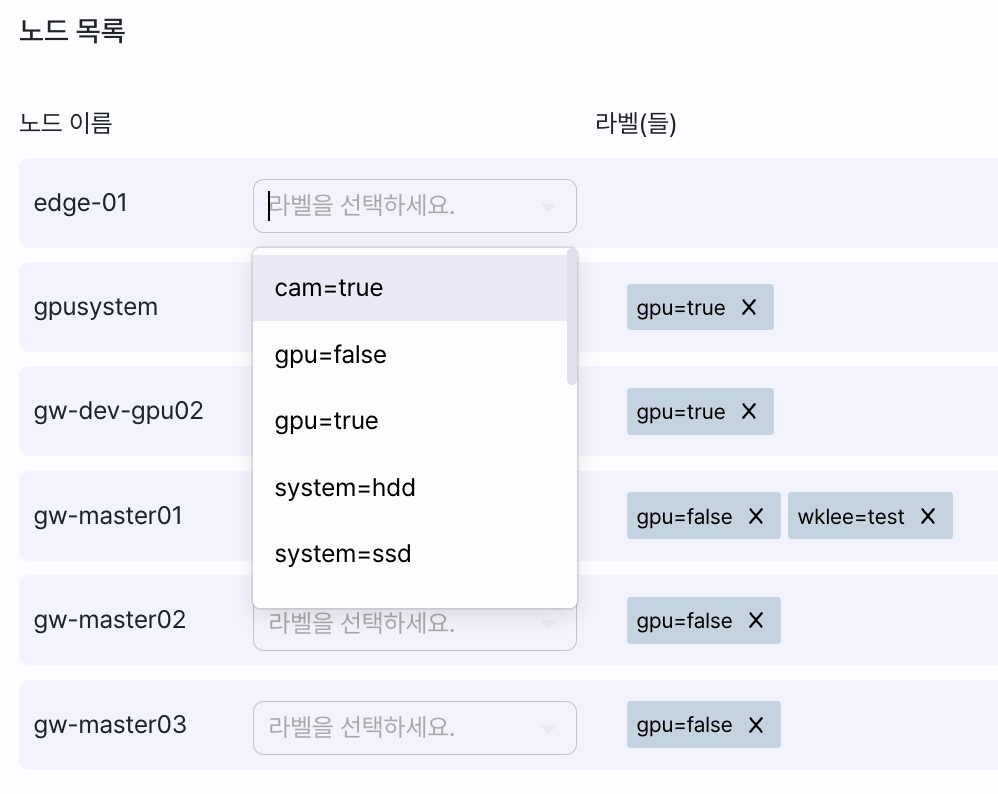Remove gpu=true label from gpusystem
The height and width of the screenshot is (794, 998).
(x=749, y=308)
